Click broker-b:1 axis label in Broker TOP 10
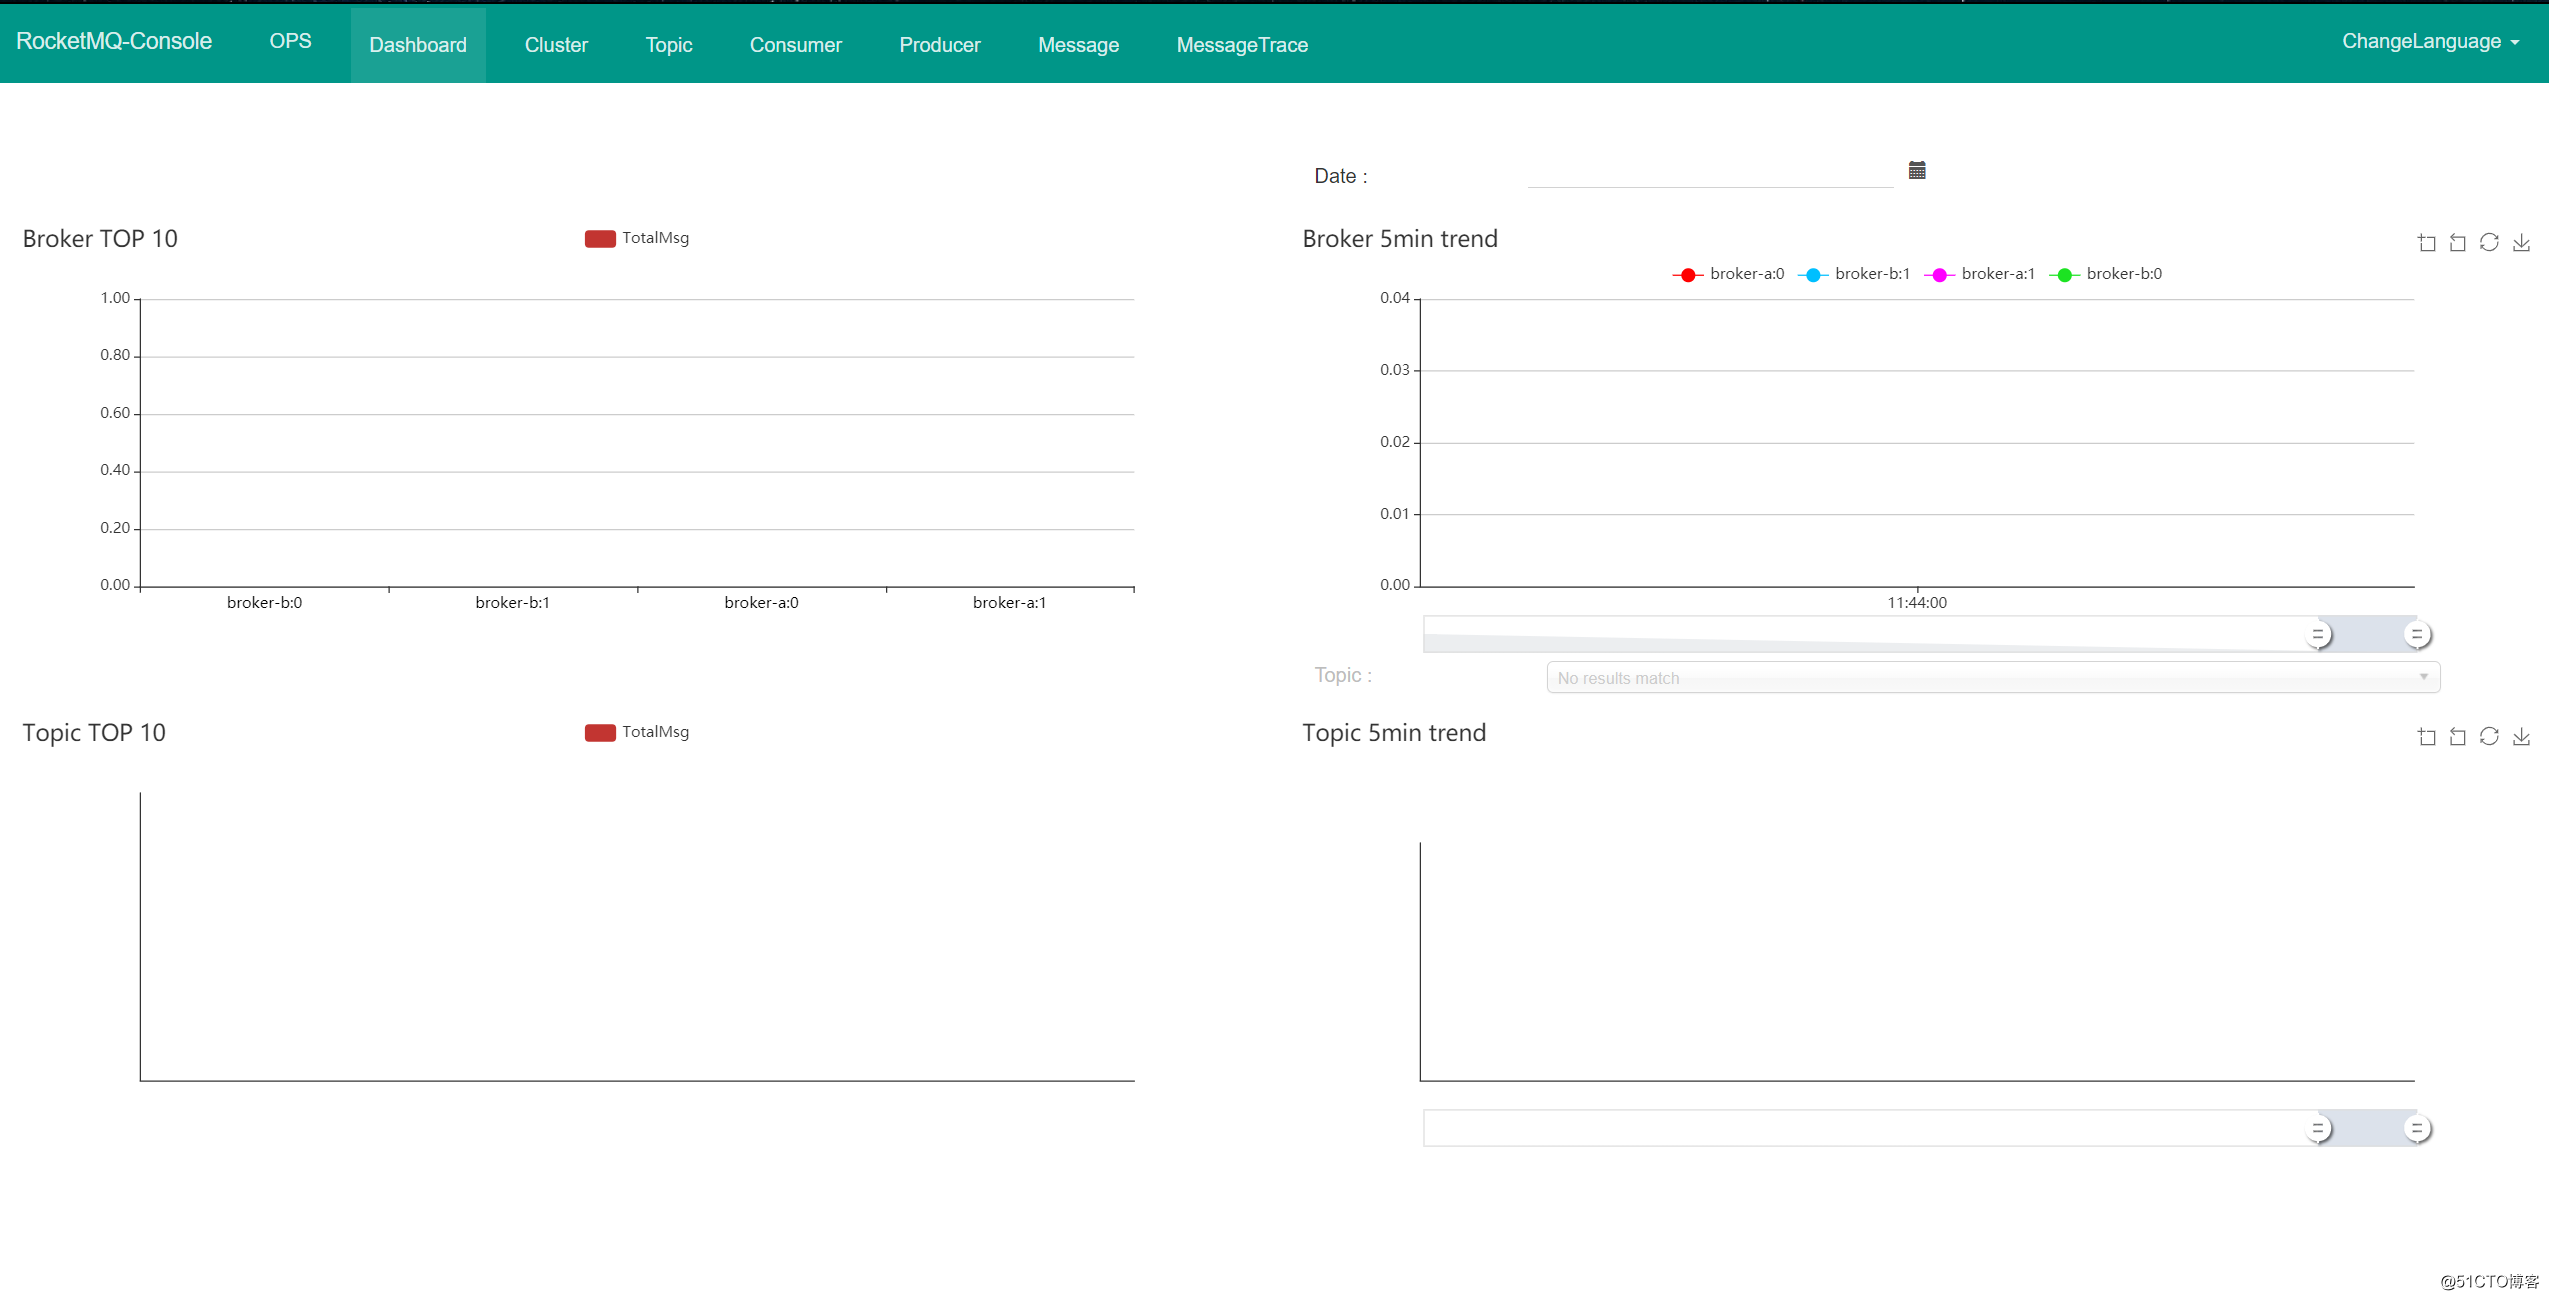The image size is (2549, 1300). click(x=513, y=603)
